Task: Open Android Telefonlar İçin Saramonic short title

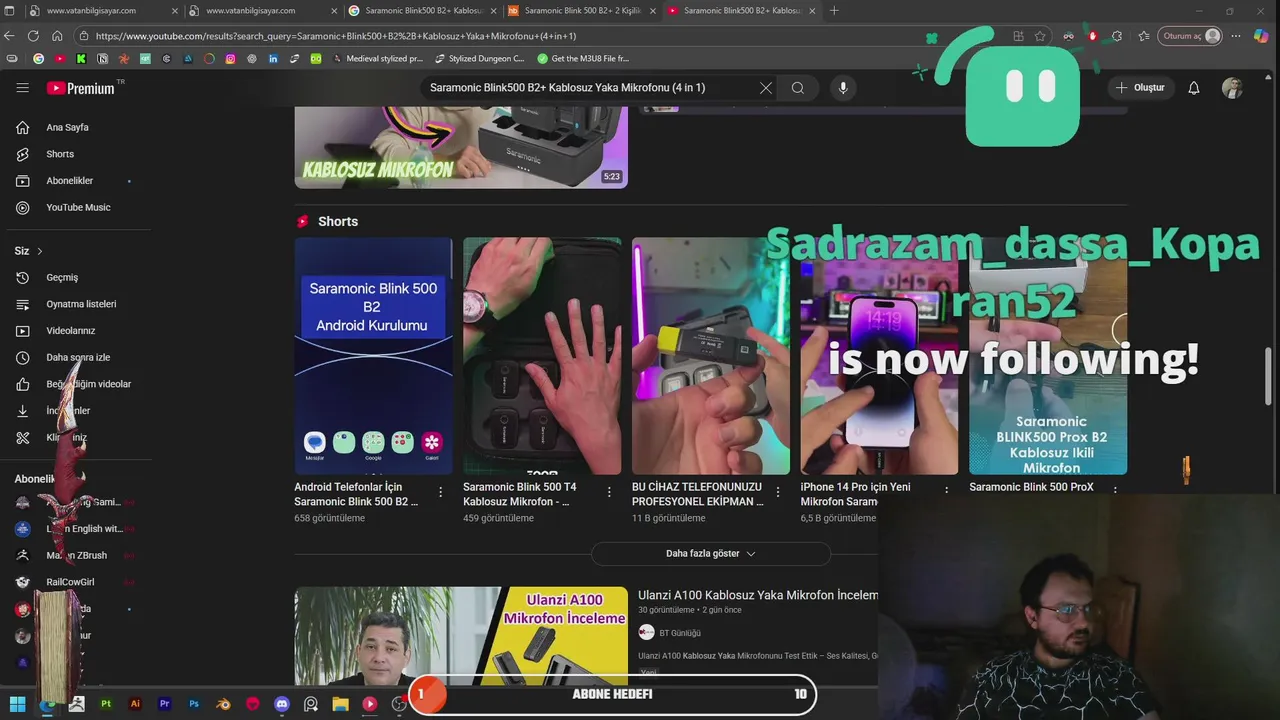Action: coord(358,494)
